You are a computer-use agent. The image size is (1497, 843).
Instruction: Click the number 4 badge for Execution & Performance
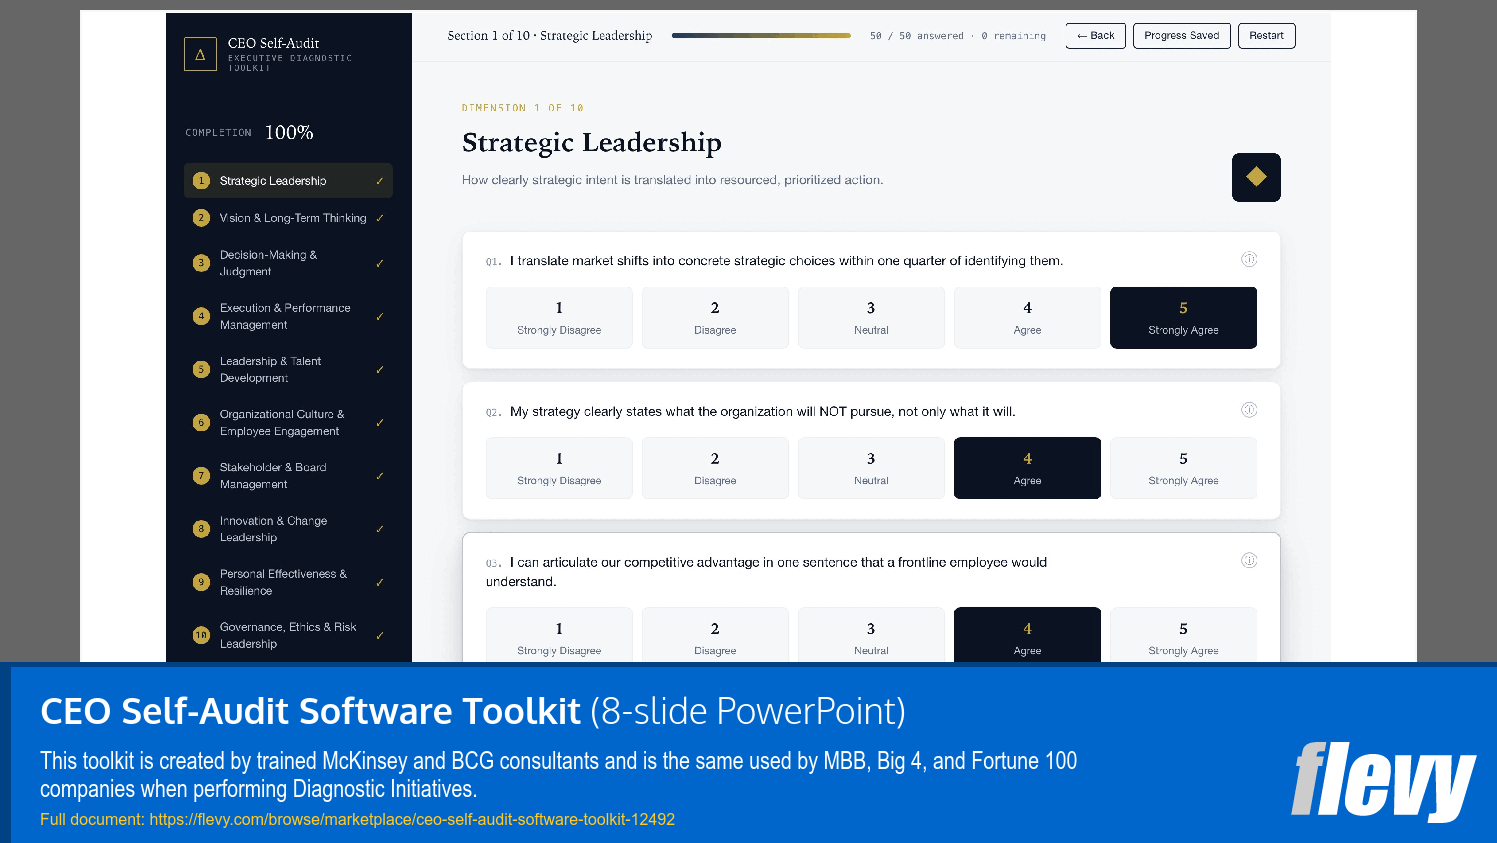pos(201,316)
